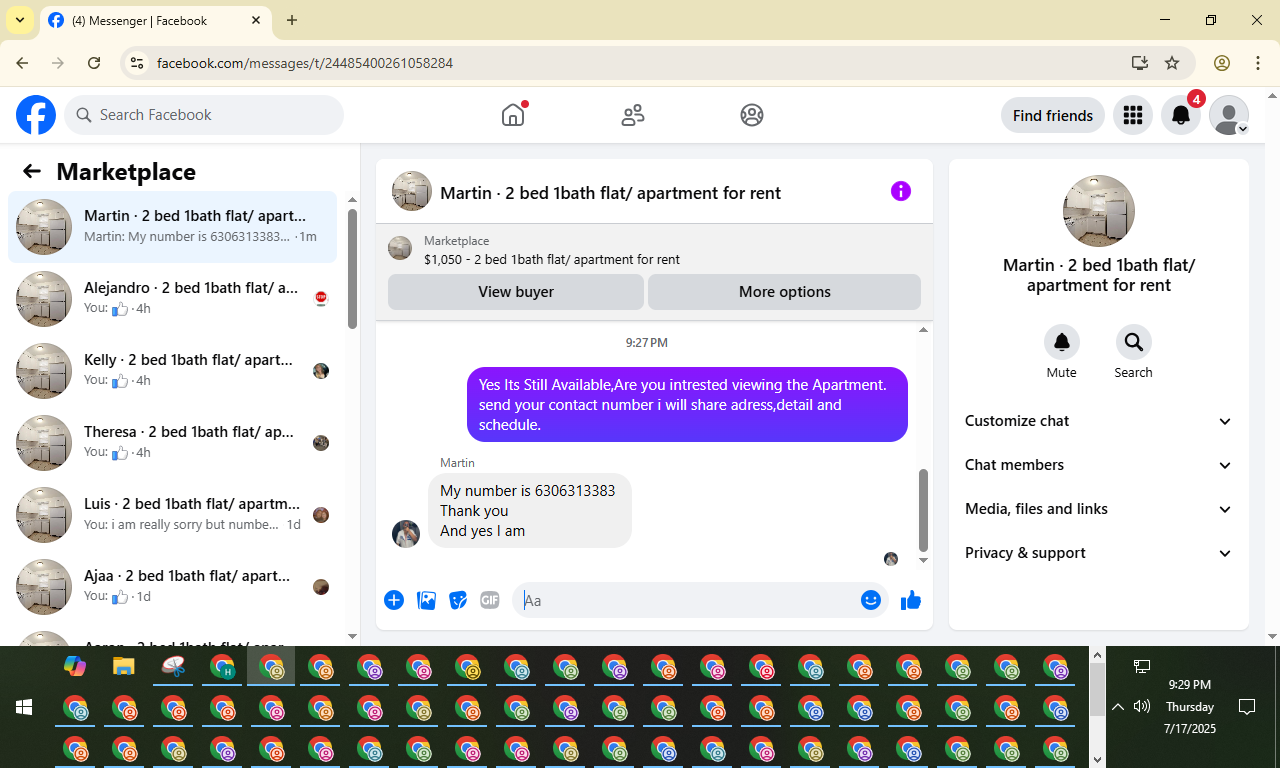Focus the Aa message input field
Screen dimensions: 1280x768
(686, 600)
